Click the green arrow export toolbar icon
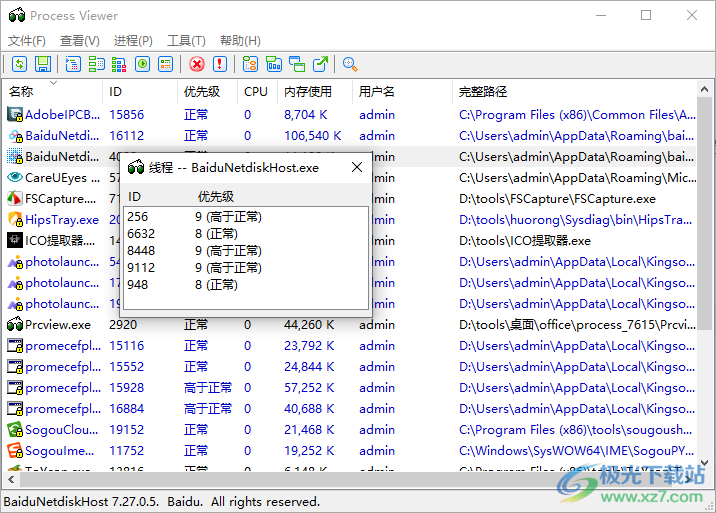This screenshot has width=716, height=513. tap(321, 64)
